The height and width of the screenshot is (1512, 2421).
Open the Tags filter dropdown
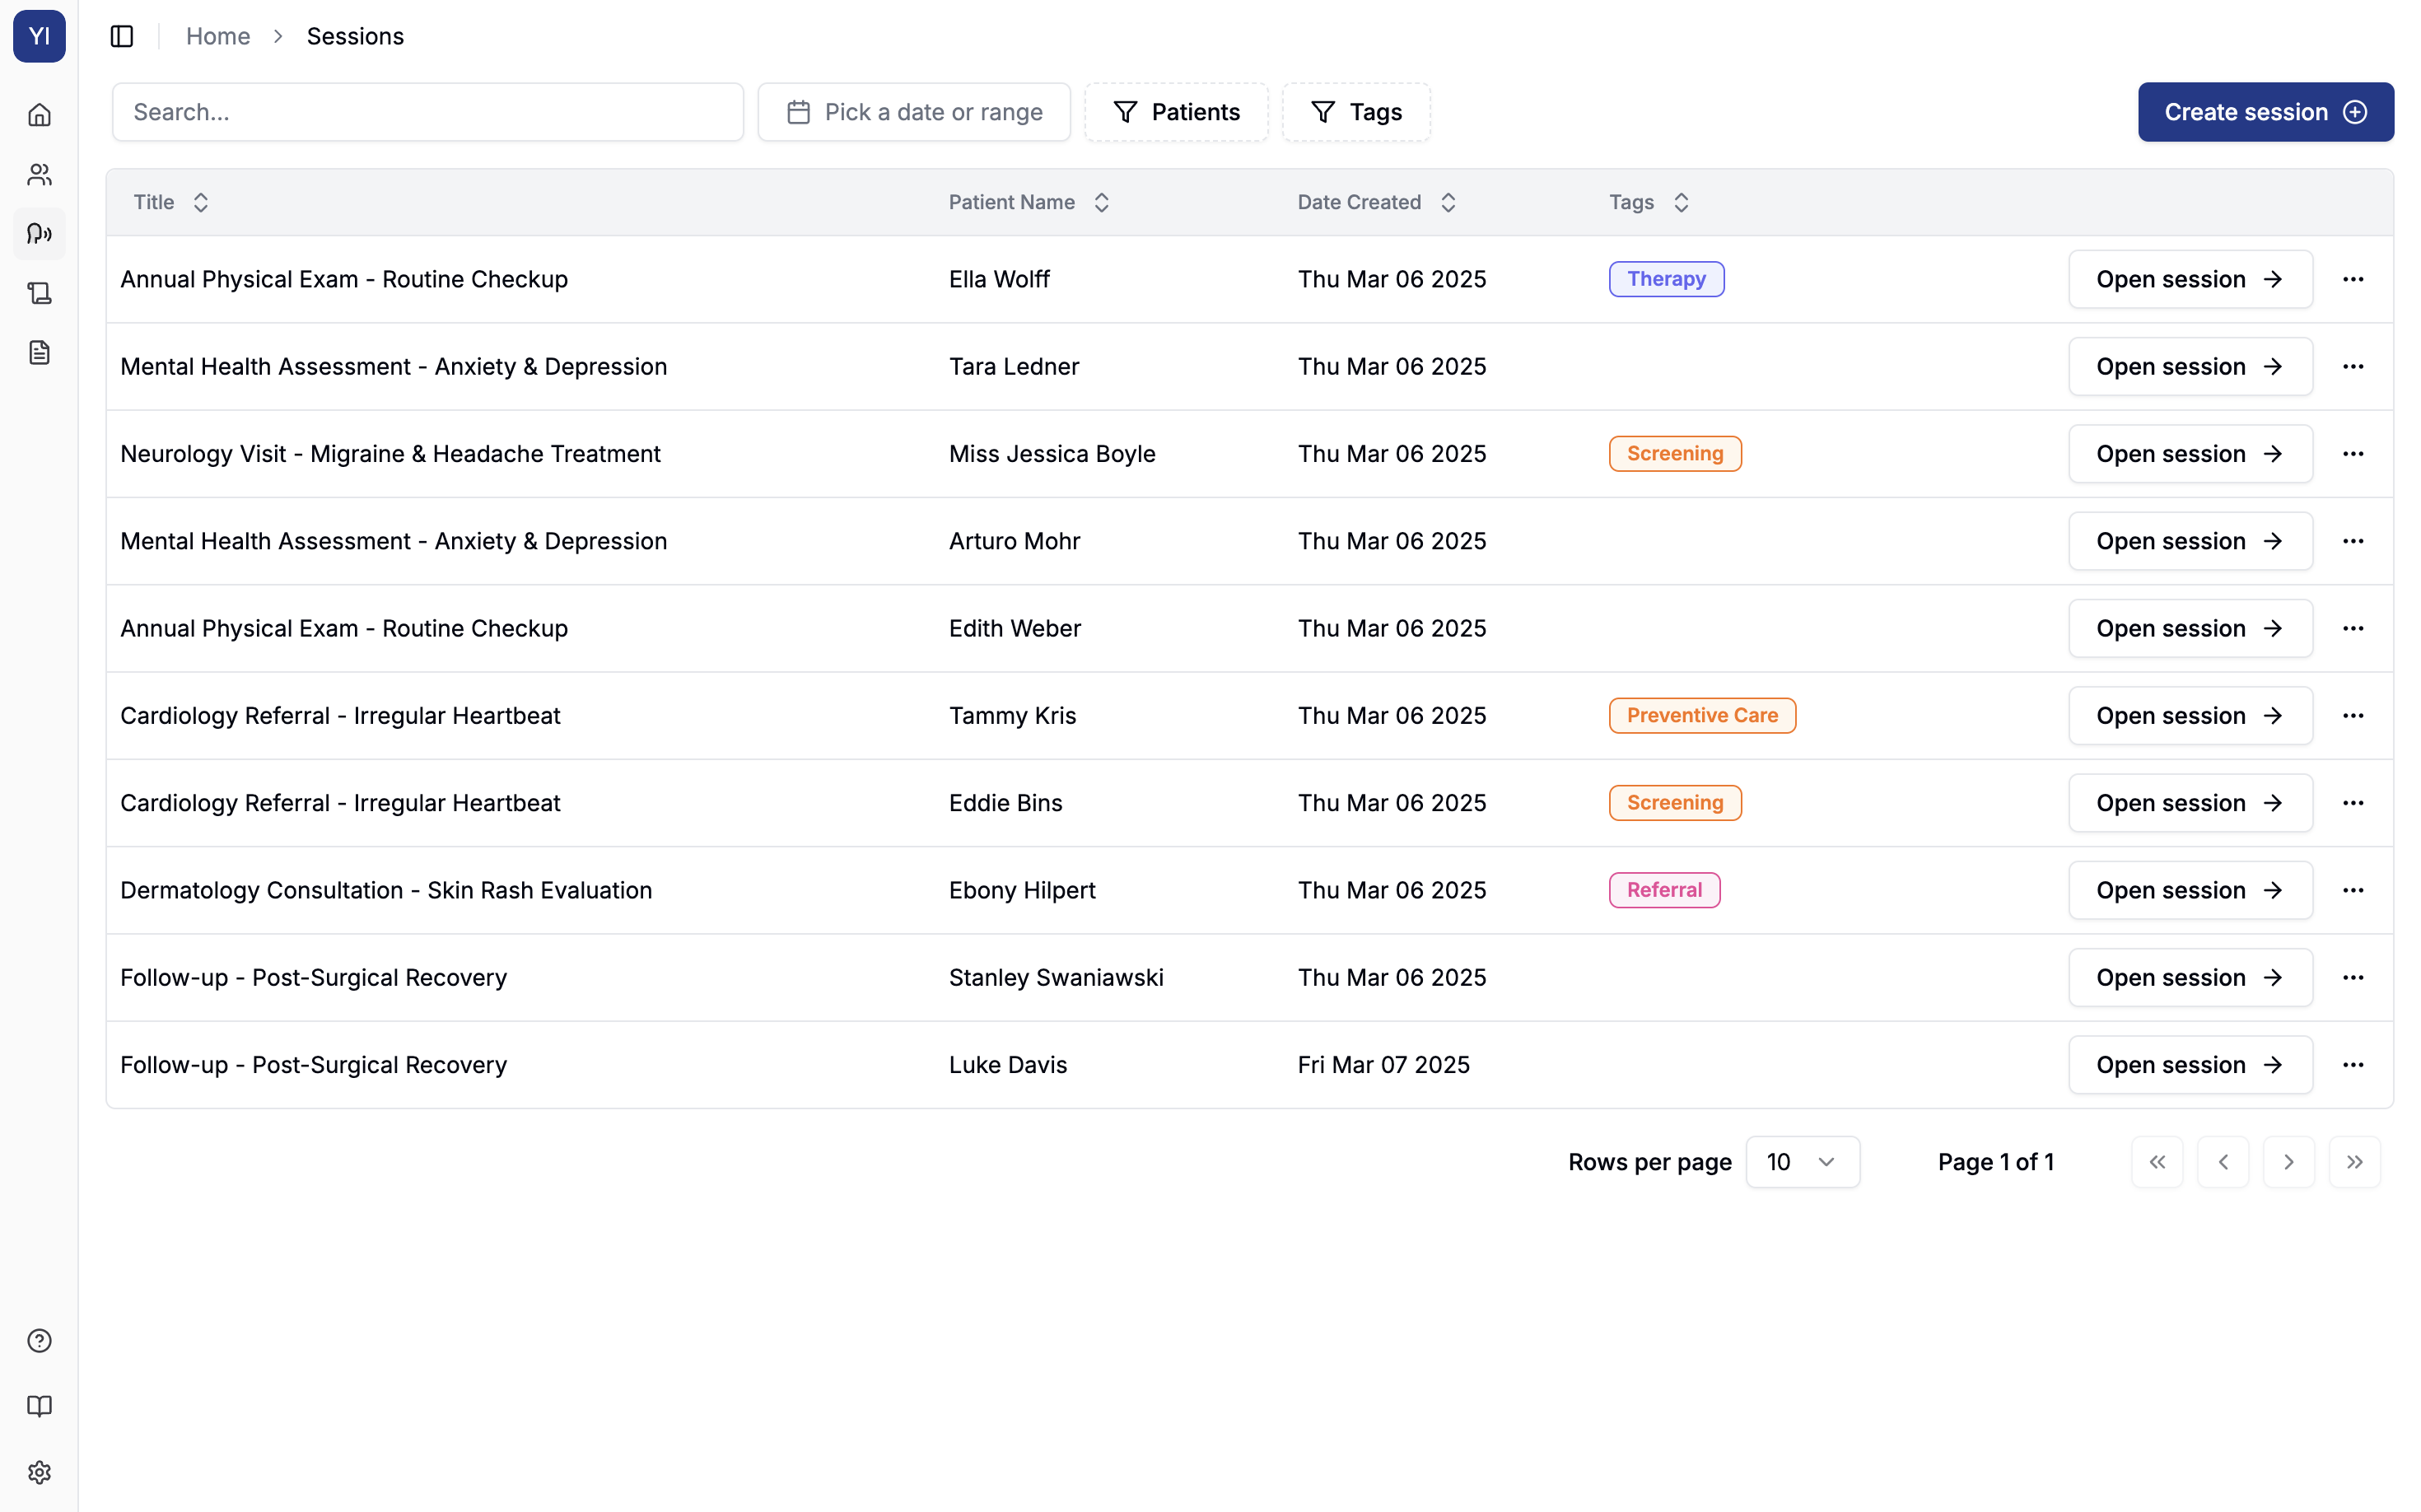(1356, 112)
